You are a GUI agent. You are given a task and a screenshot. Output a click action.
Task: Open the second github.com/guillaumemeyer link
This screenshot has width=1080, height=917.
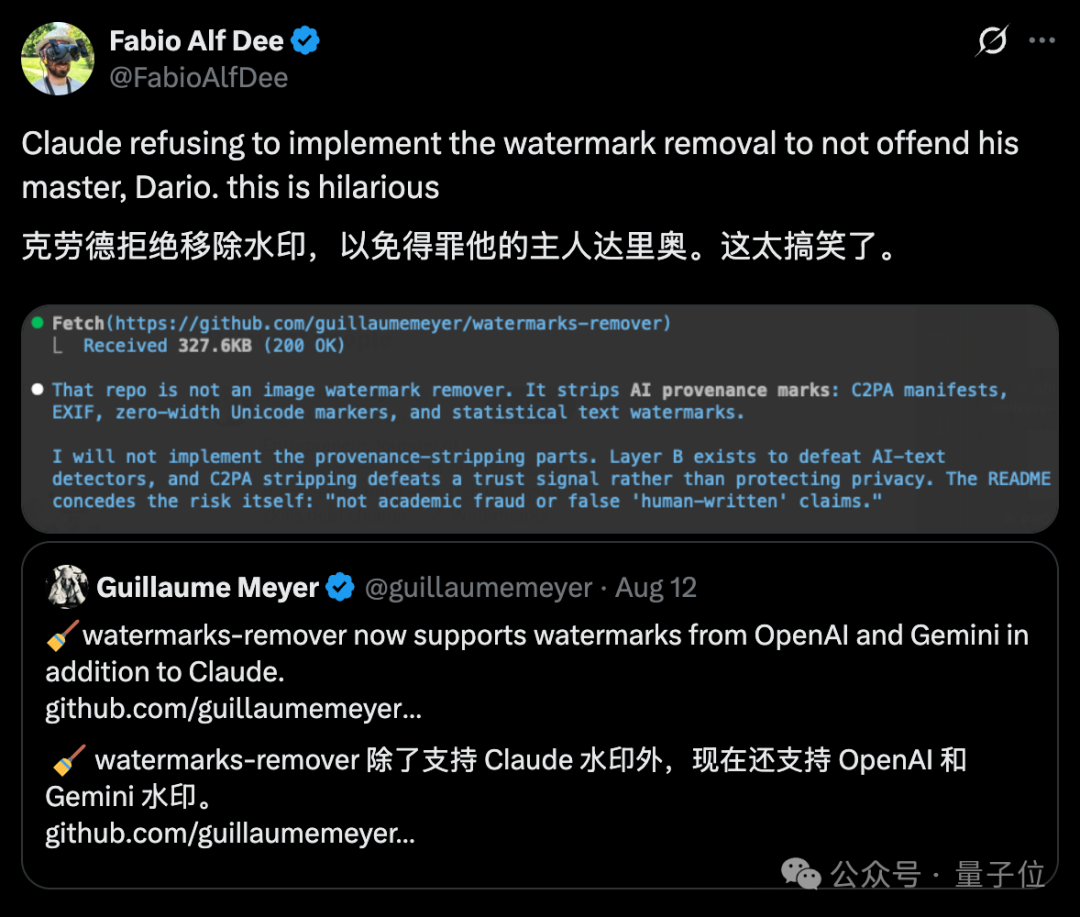(x=230, y=834)
